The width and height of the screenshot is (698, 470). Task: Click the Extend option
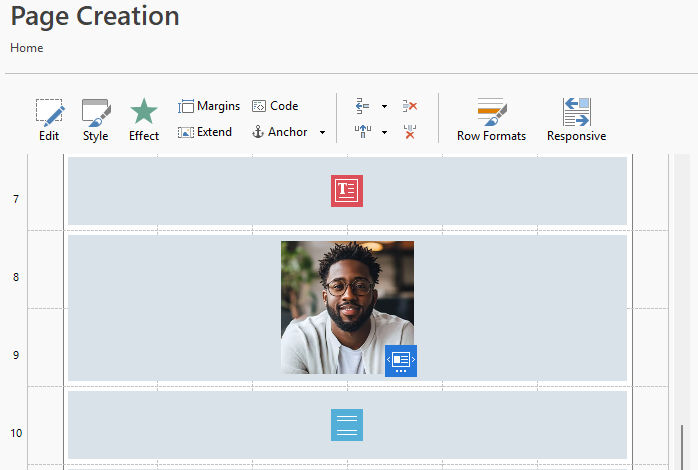point(205,132)
